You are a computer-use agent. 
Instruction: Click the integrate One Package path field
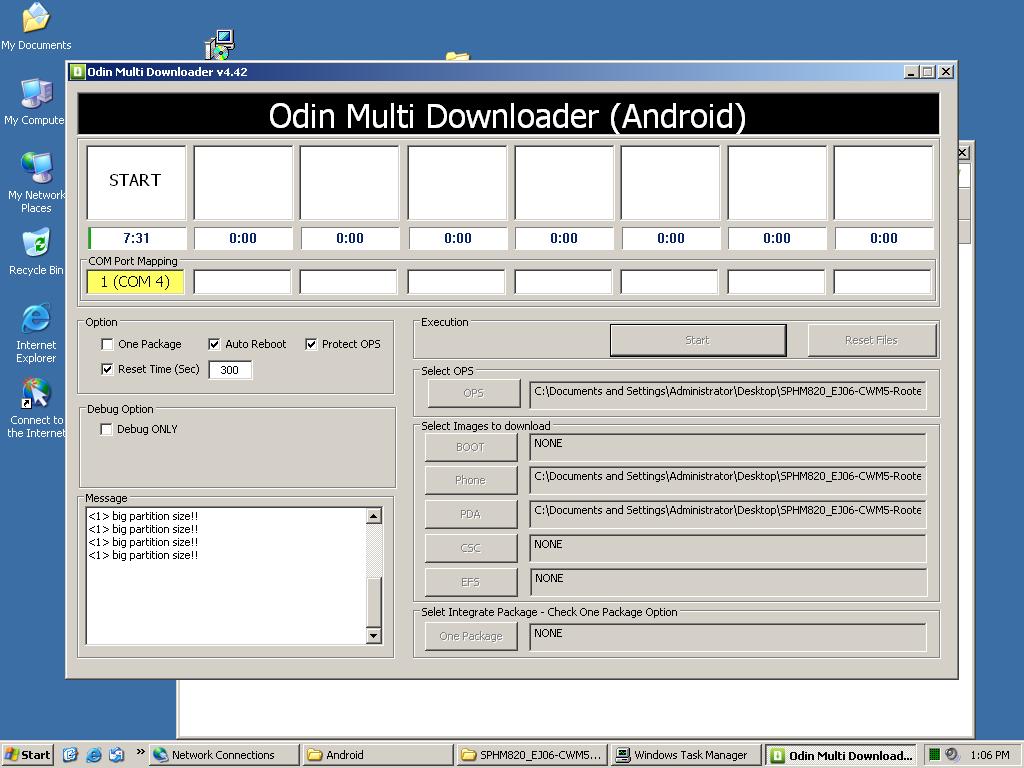(728, 637)
